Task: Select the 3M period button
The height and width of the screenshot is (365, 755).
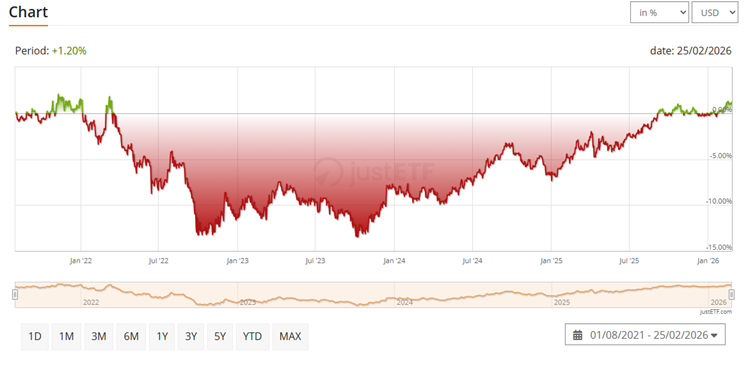Action: pos(99,336)
